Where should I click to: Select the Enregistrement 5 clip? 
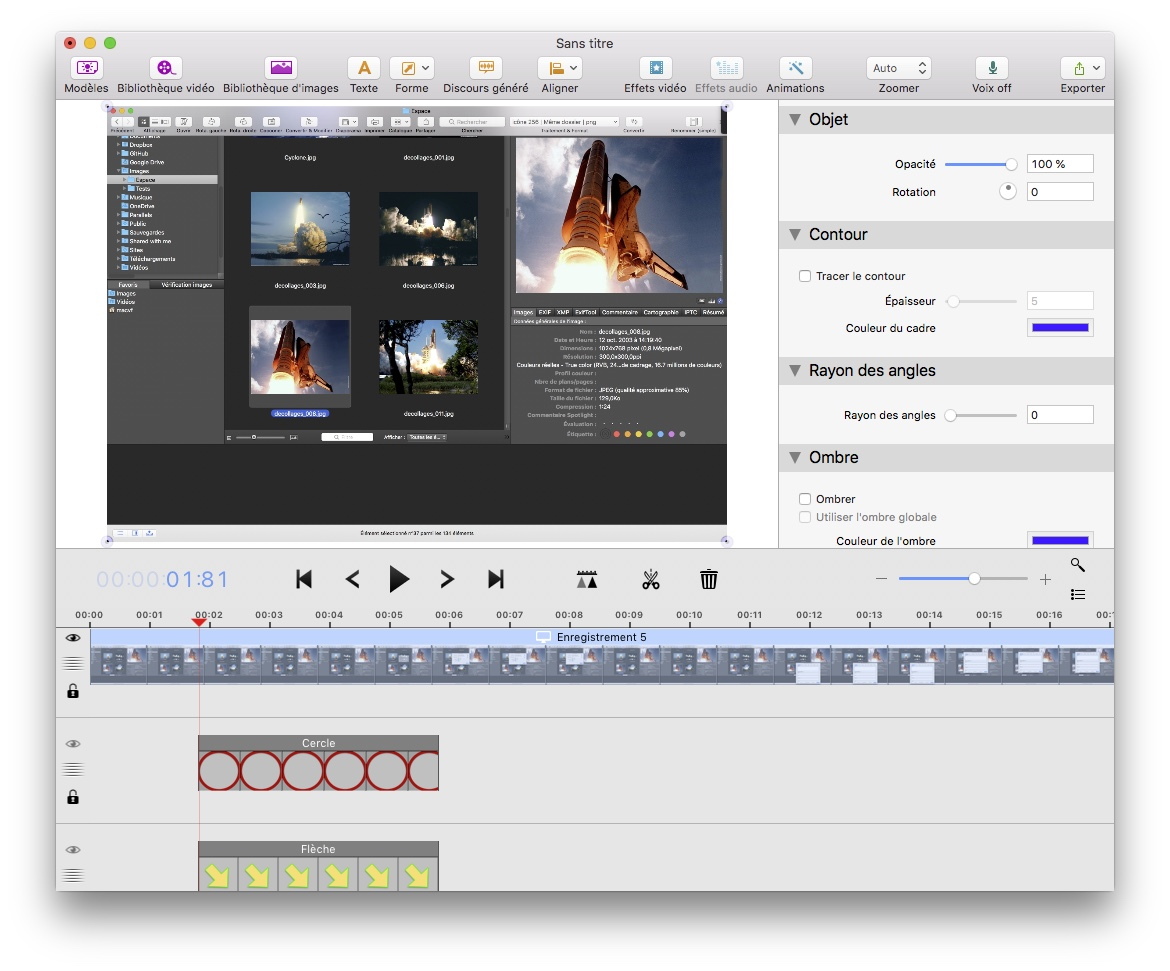tap(602, 656)
